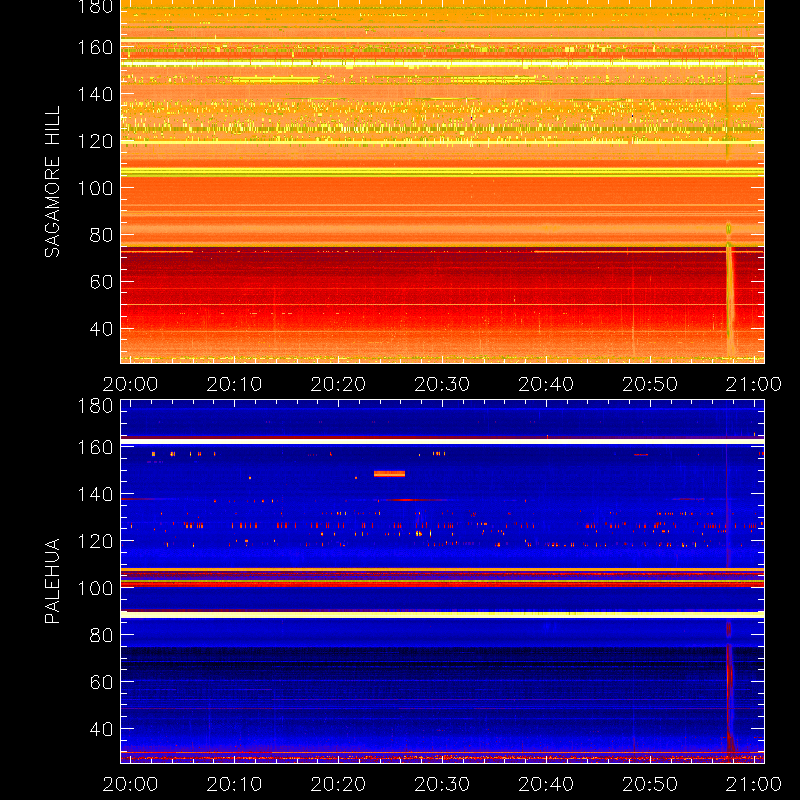800x800 pixels.
Task: Pick the 20:30 time label below Sagamore Hill plot
Action: pos(442,384)
